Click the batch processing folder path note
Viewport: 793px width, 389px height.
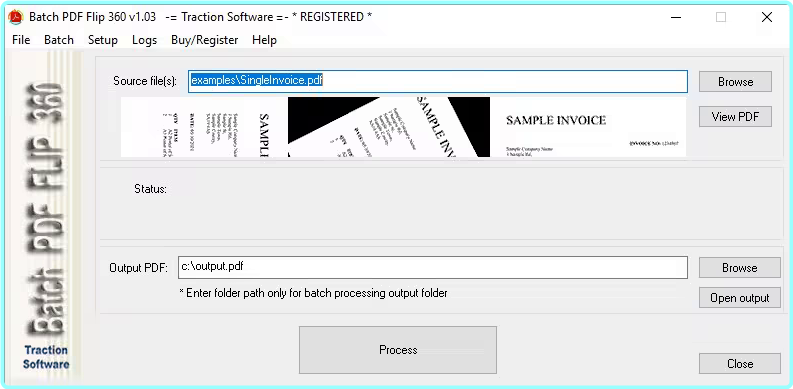314,293
